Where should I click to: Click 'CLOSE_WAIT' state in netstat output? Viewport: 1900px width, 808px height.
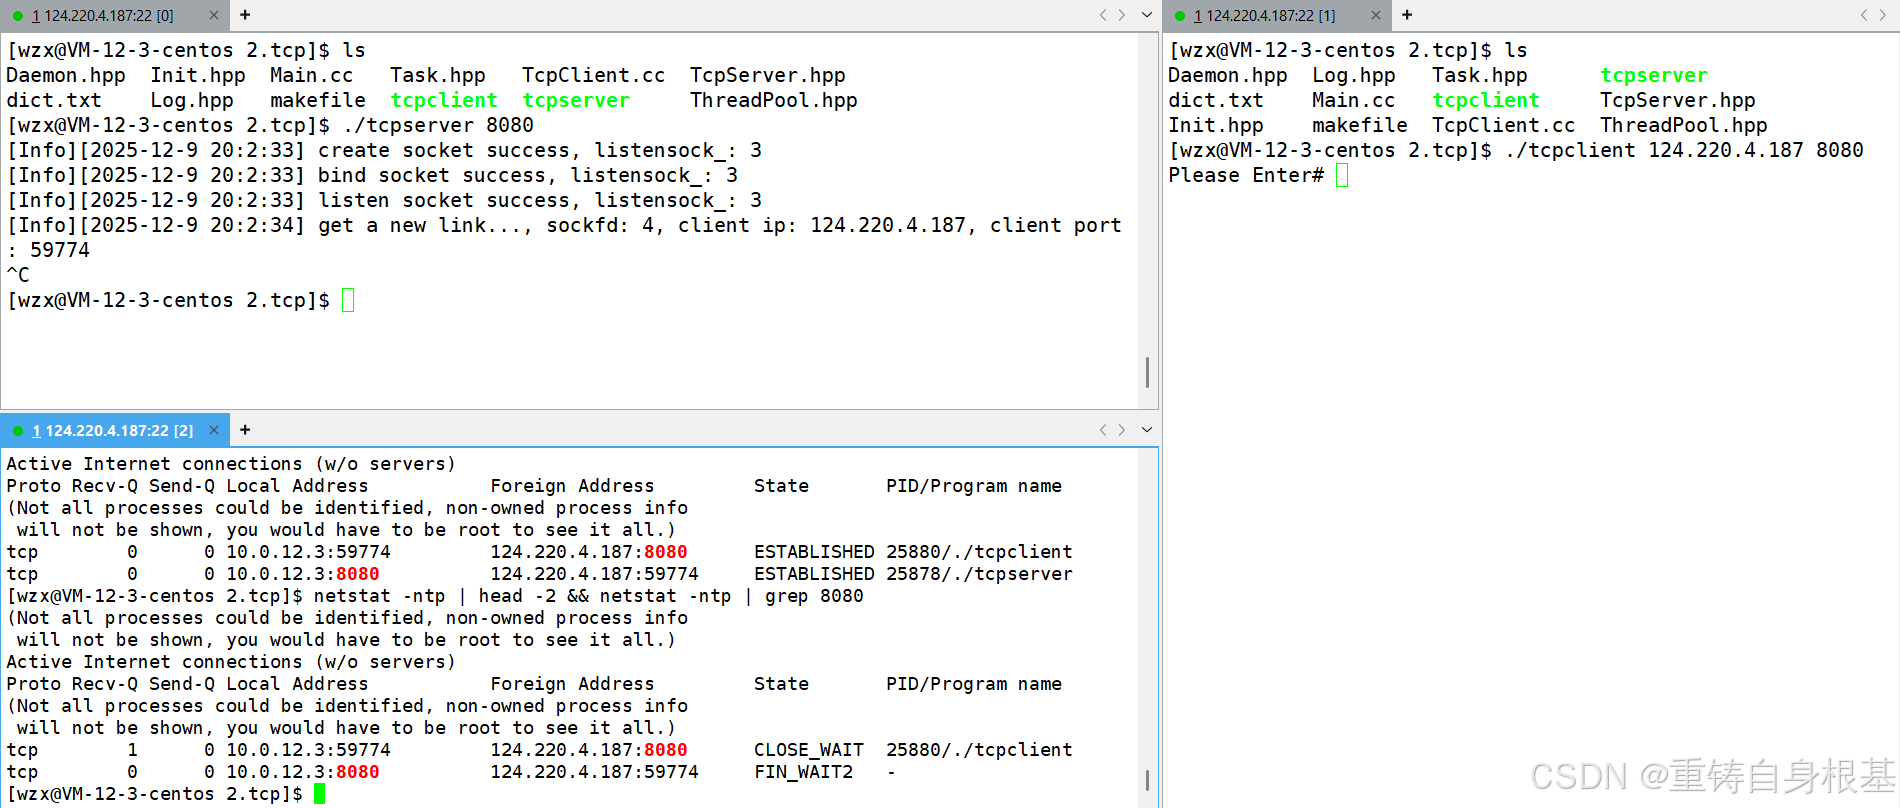(x=809, y=750)
